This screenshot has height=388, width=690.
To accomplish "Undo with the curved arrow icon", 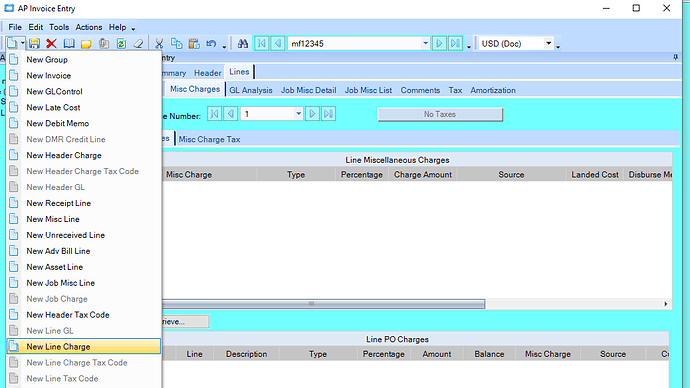I will [211, 44].
